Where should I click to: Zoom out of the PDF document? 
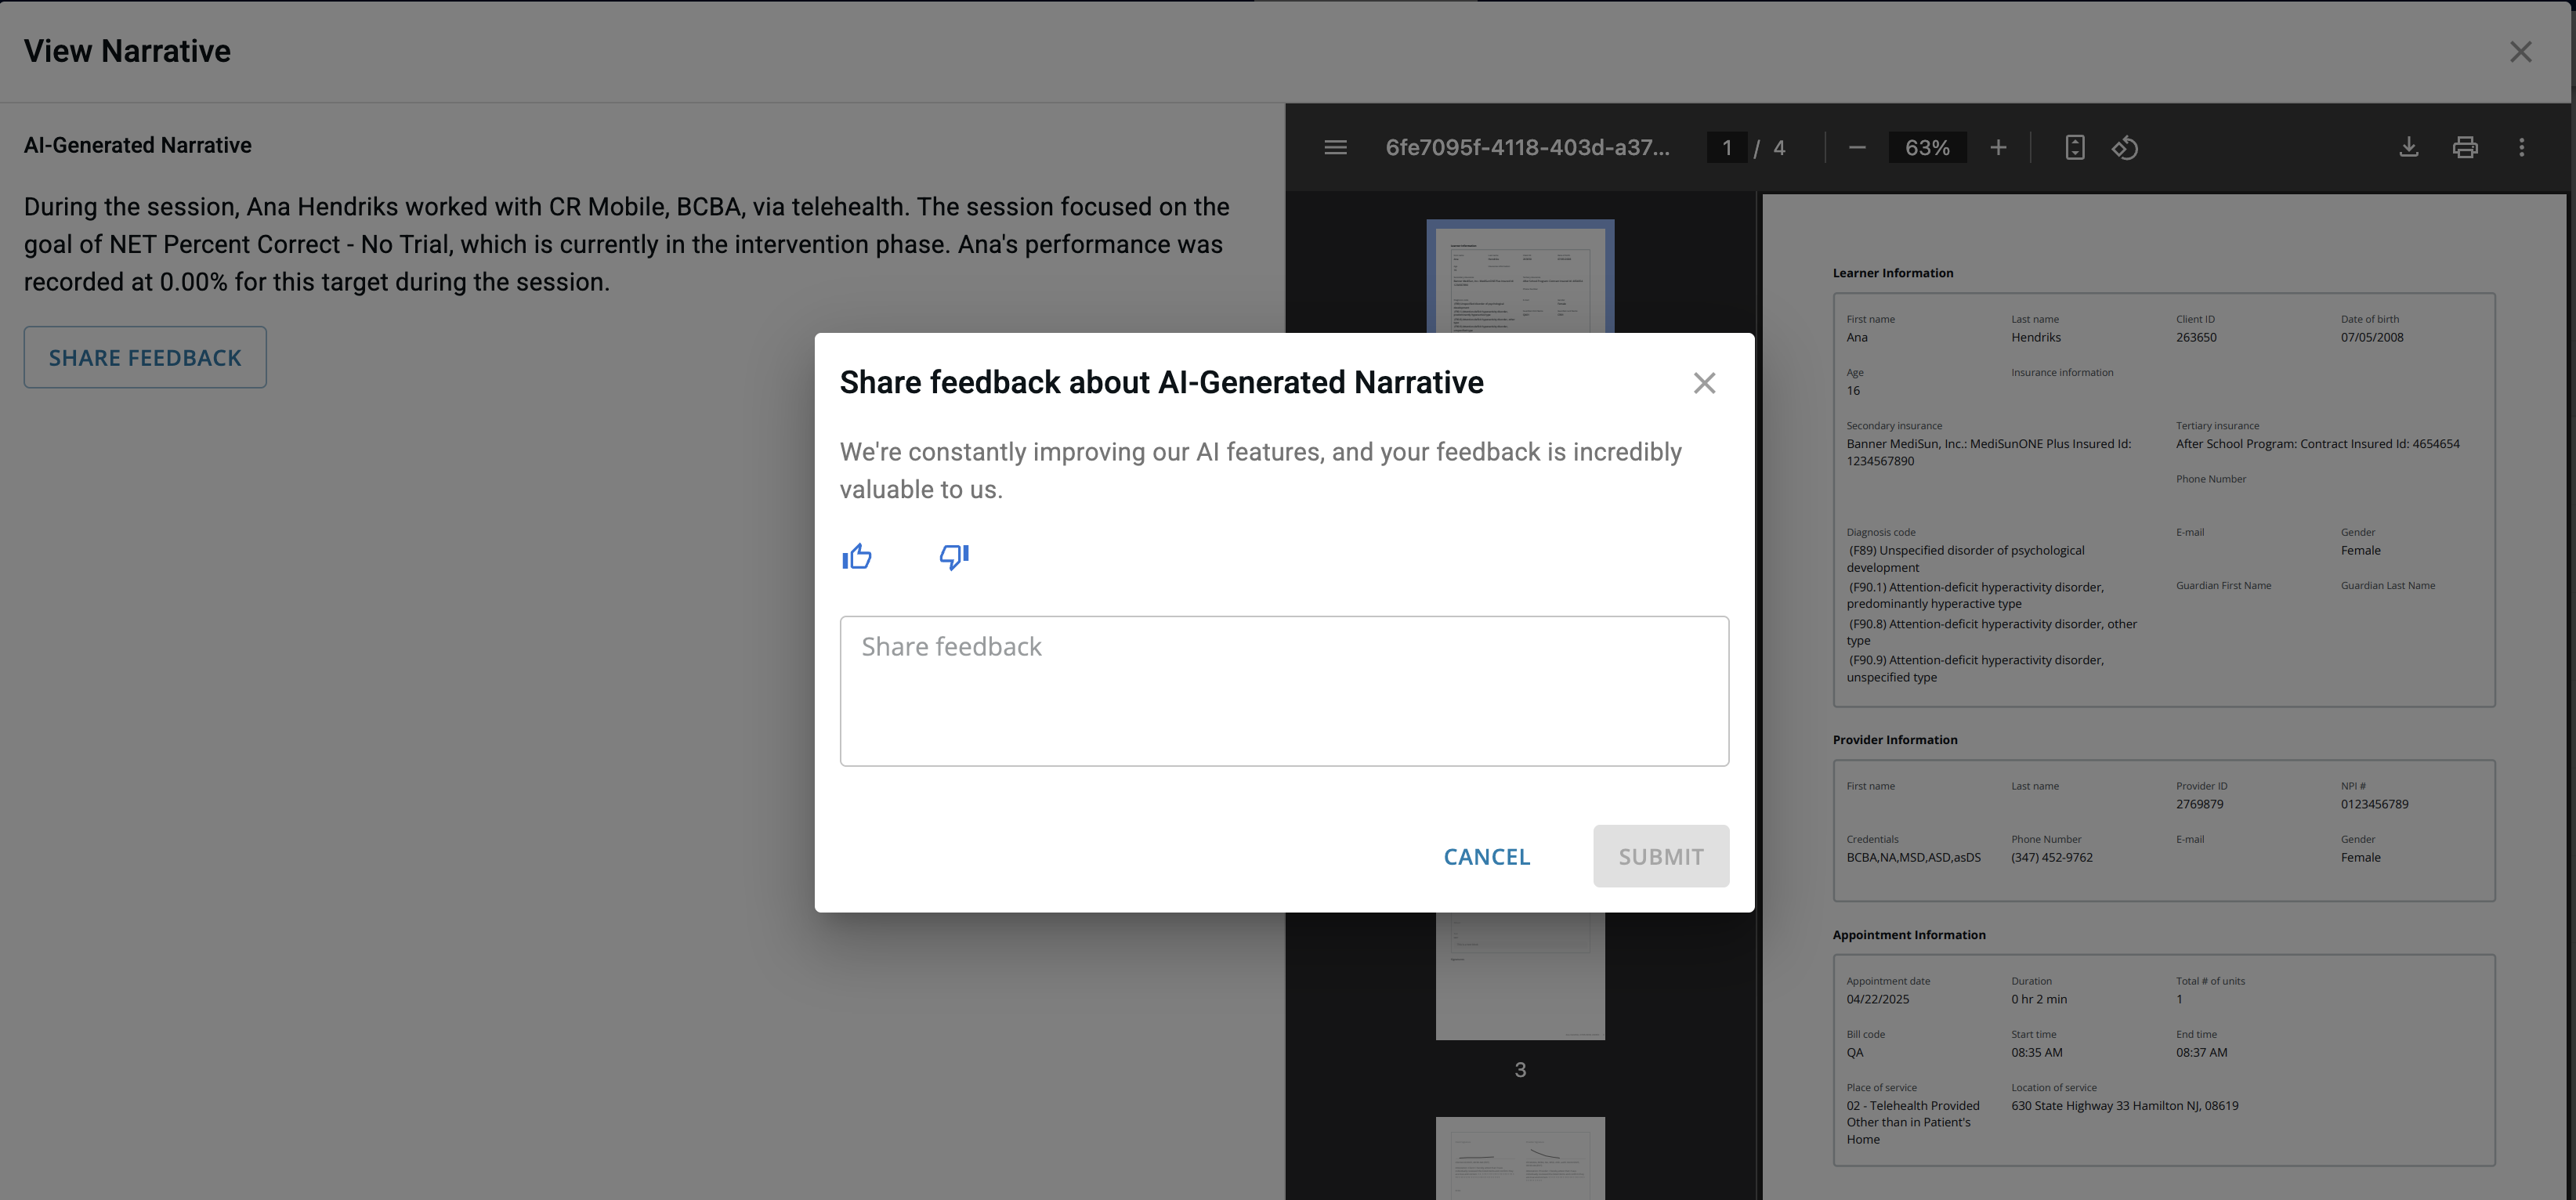[x=1857, y=147]
